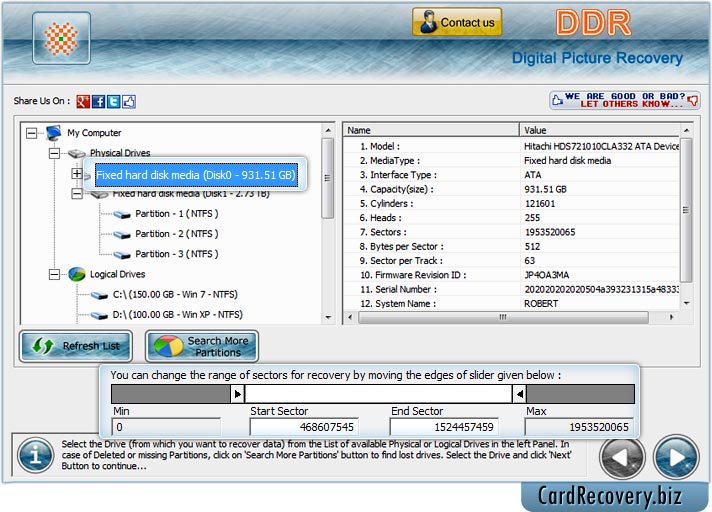This screenshot has width=712, height=512.
Task: Click details horizontal scroll right arrow
Action: 671,317
